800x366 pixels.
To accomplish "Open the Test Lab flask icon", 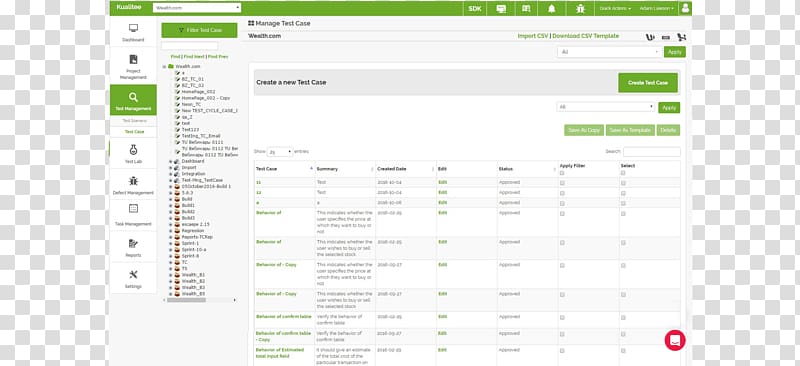I will point(133,150).
